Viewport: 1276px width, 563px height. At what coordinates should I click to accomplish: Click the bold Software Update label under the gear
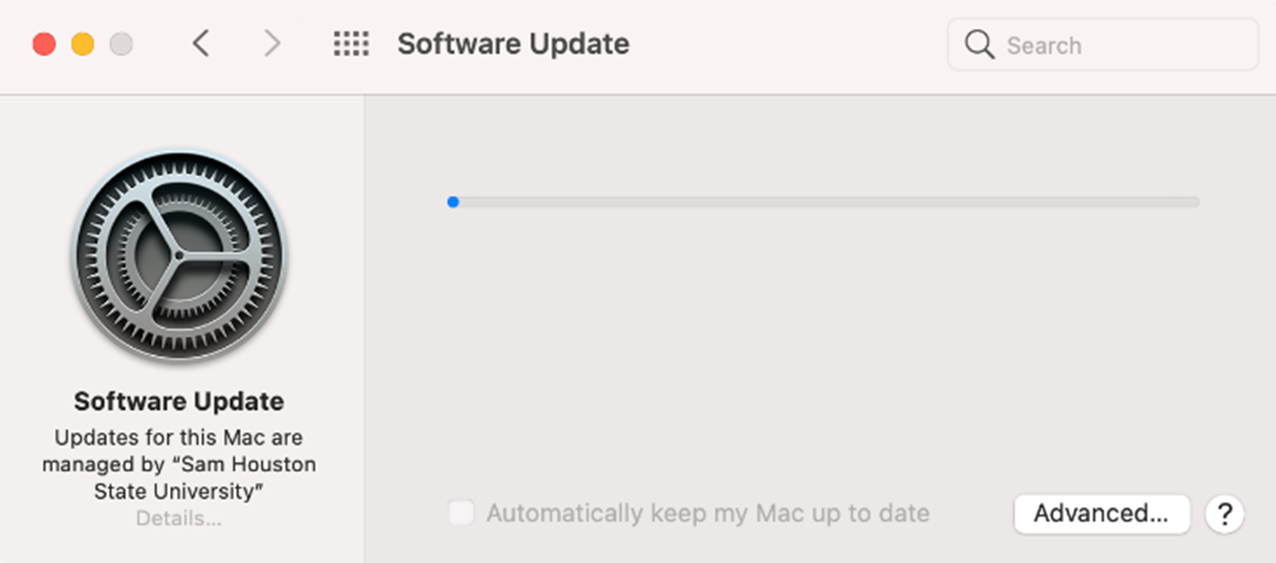[179, 401]
